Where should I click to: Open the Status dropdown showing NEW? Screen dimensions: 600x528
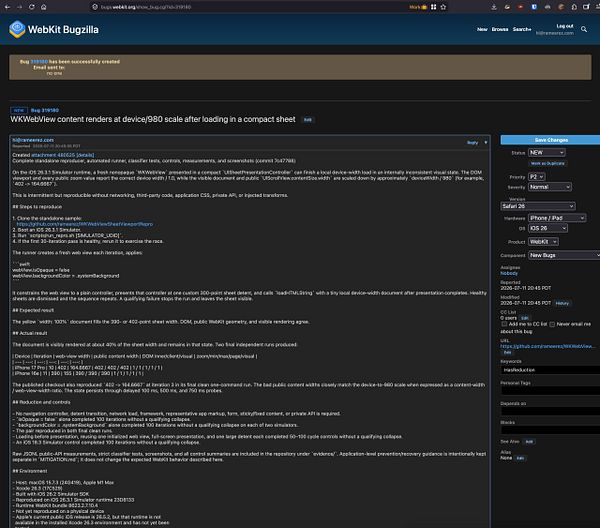(546, 152)
